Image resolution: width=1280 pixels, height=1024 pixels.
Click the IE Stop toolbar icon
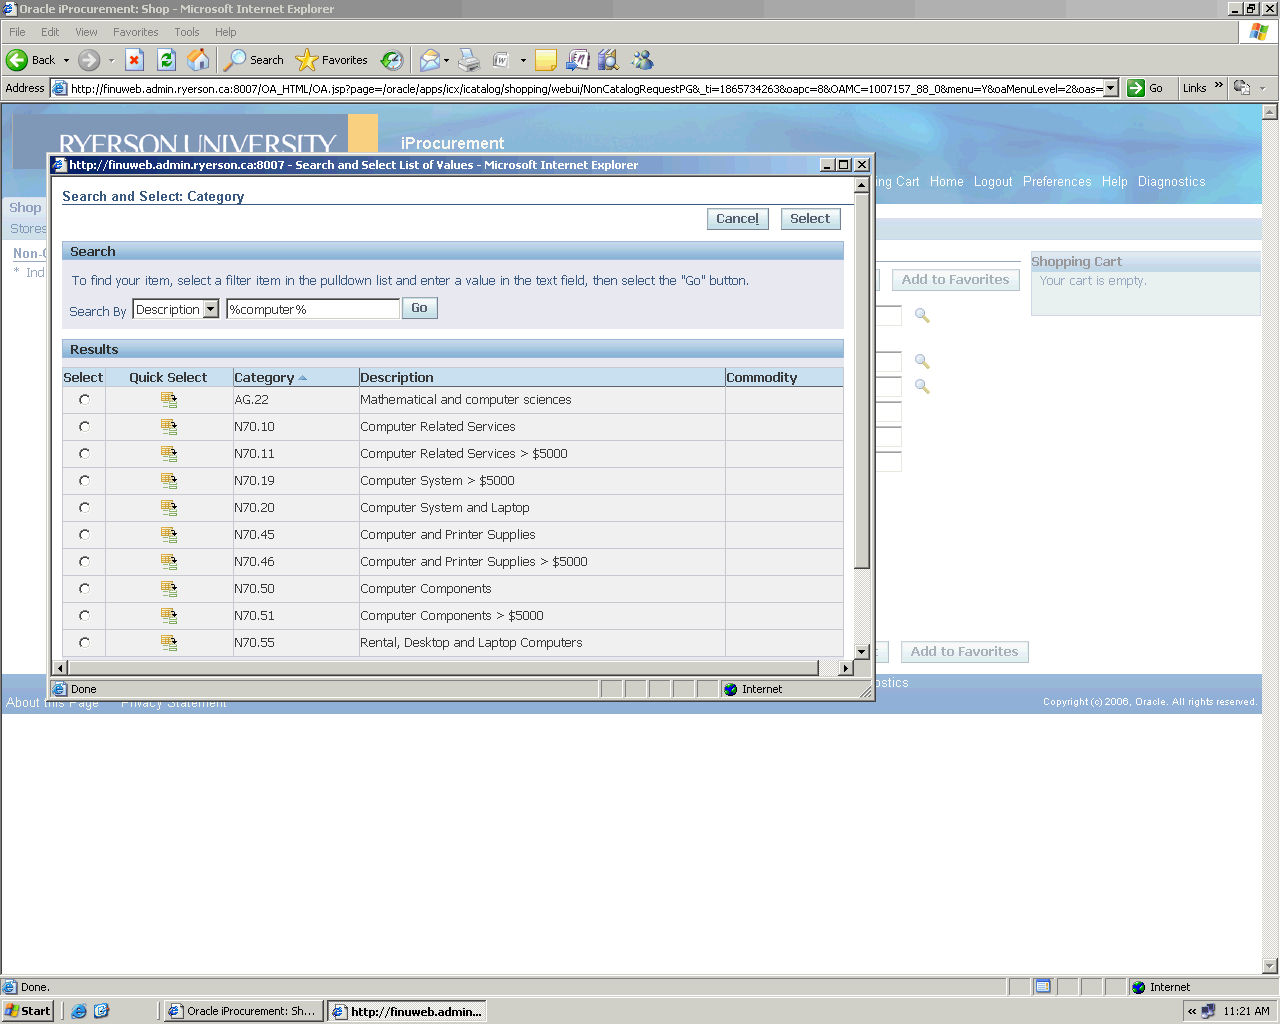[135, 60]
